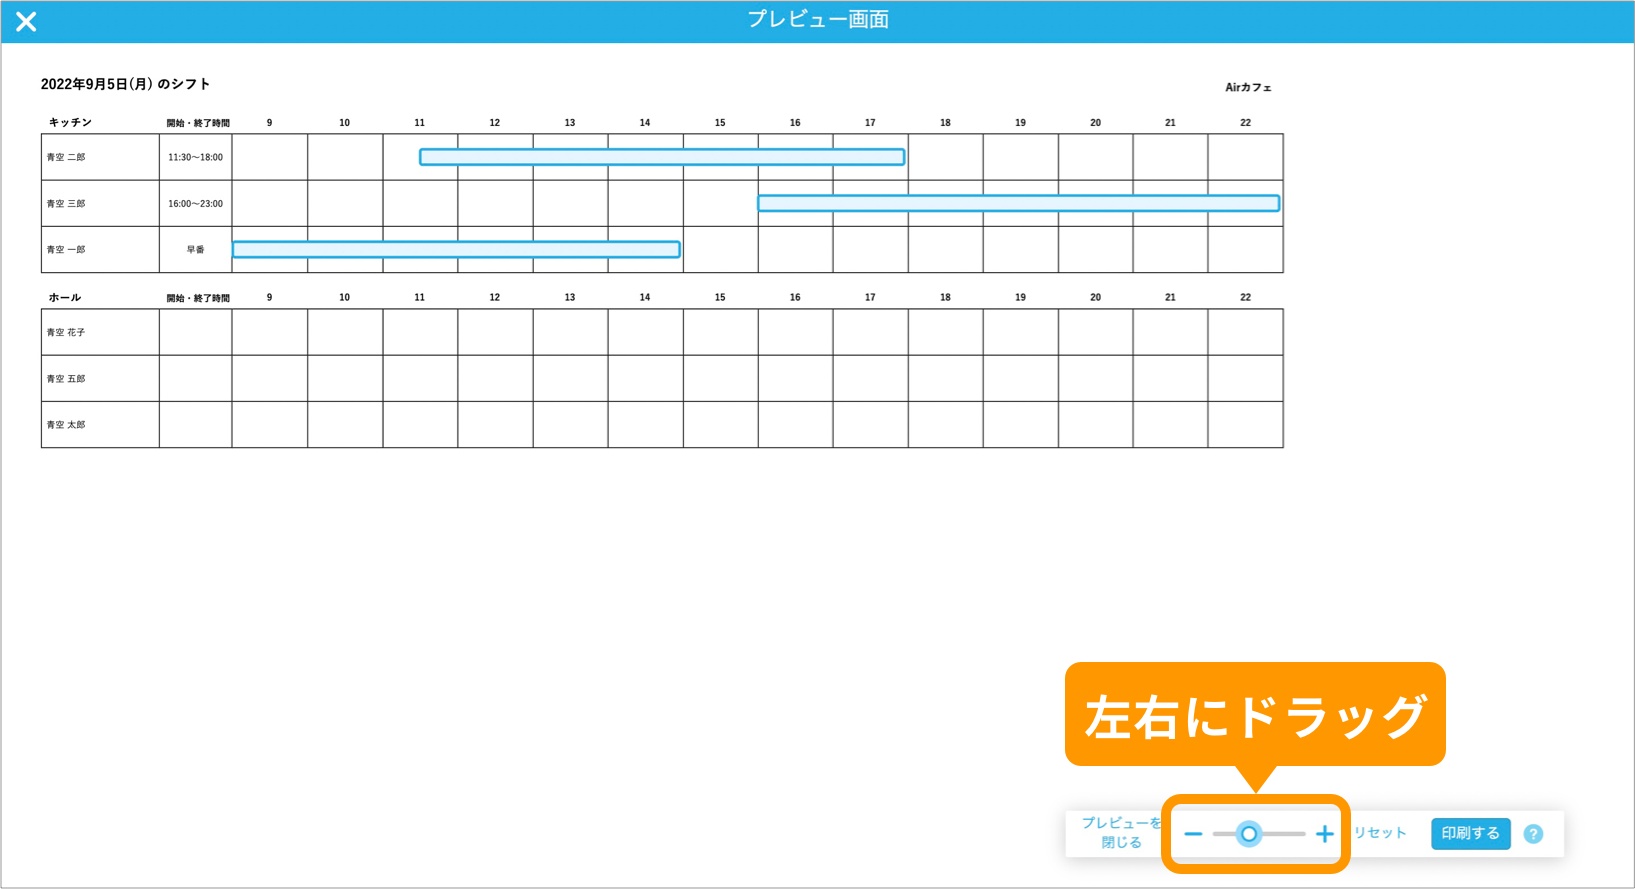Click the 早番 shift type cell
Image resolution: width=1635 pixels, height=889 pixels.
pyautogui.click(x=195, y=250)
